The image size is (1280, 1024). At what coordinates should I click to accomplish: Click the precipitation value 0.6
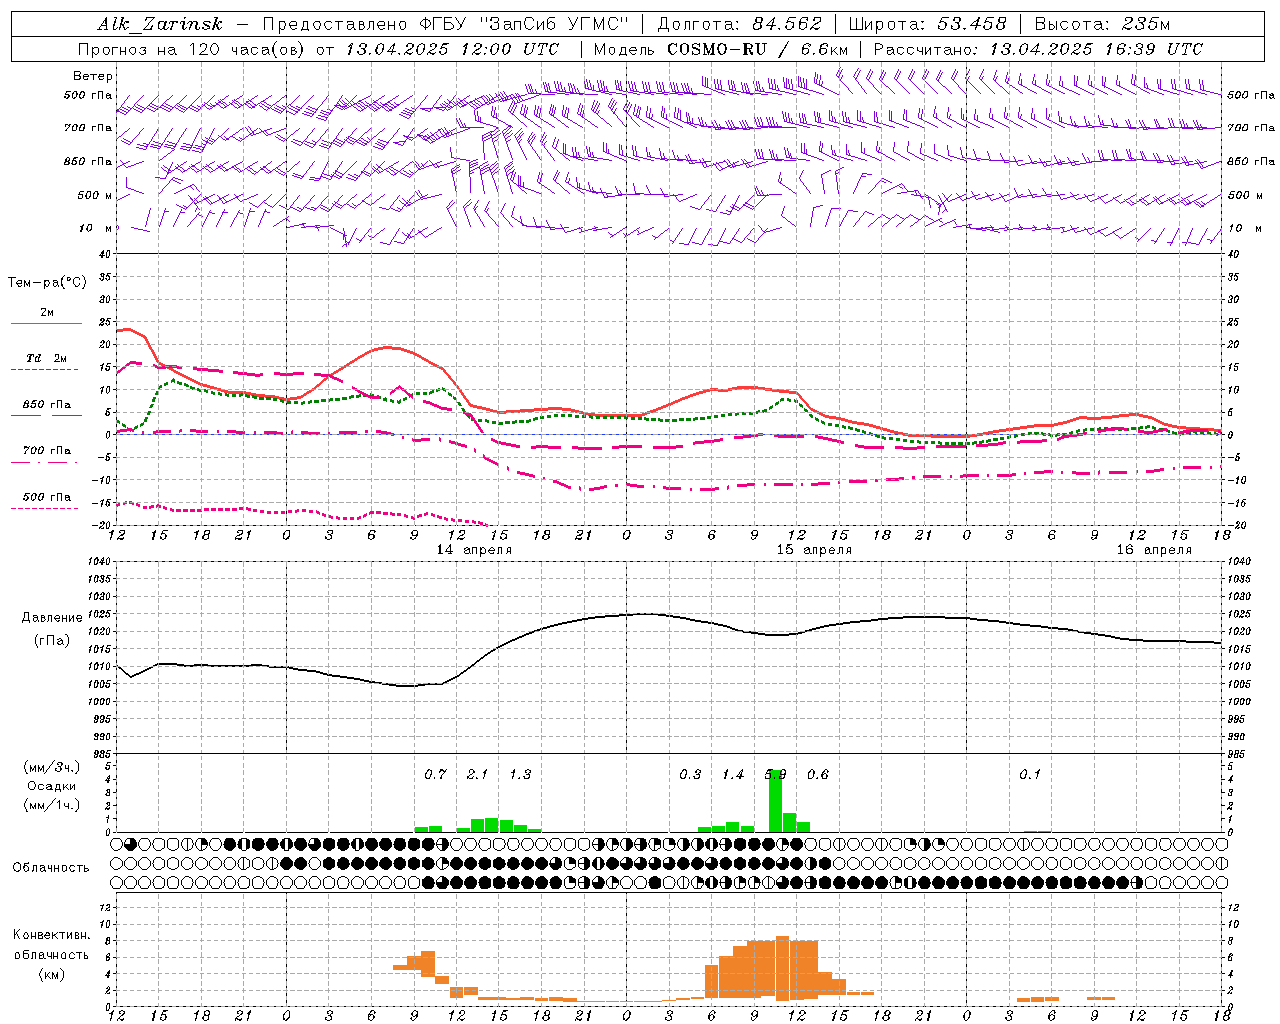click(818, 775)
